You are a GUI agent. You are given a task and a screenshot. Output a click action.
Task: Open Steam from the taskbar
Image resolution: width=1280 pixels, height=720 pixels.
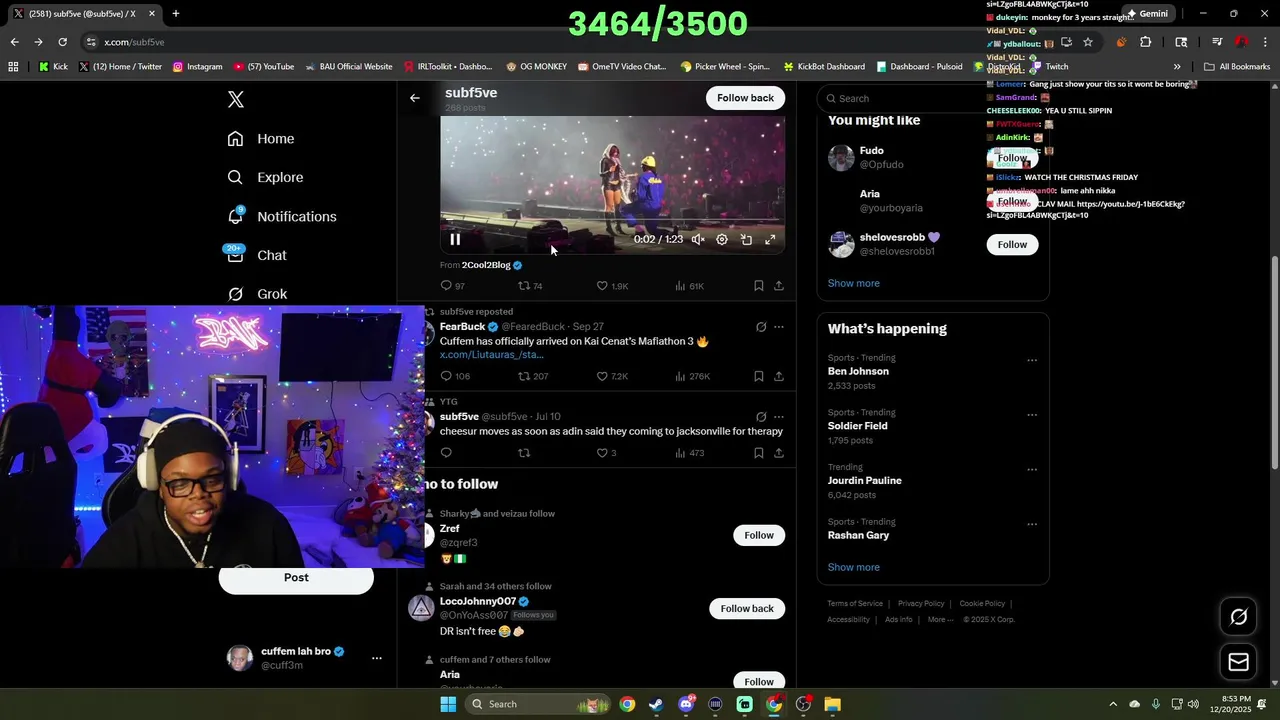point(656,704)
